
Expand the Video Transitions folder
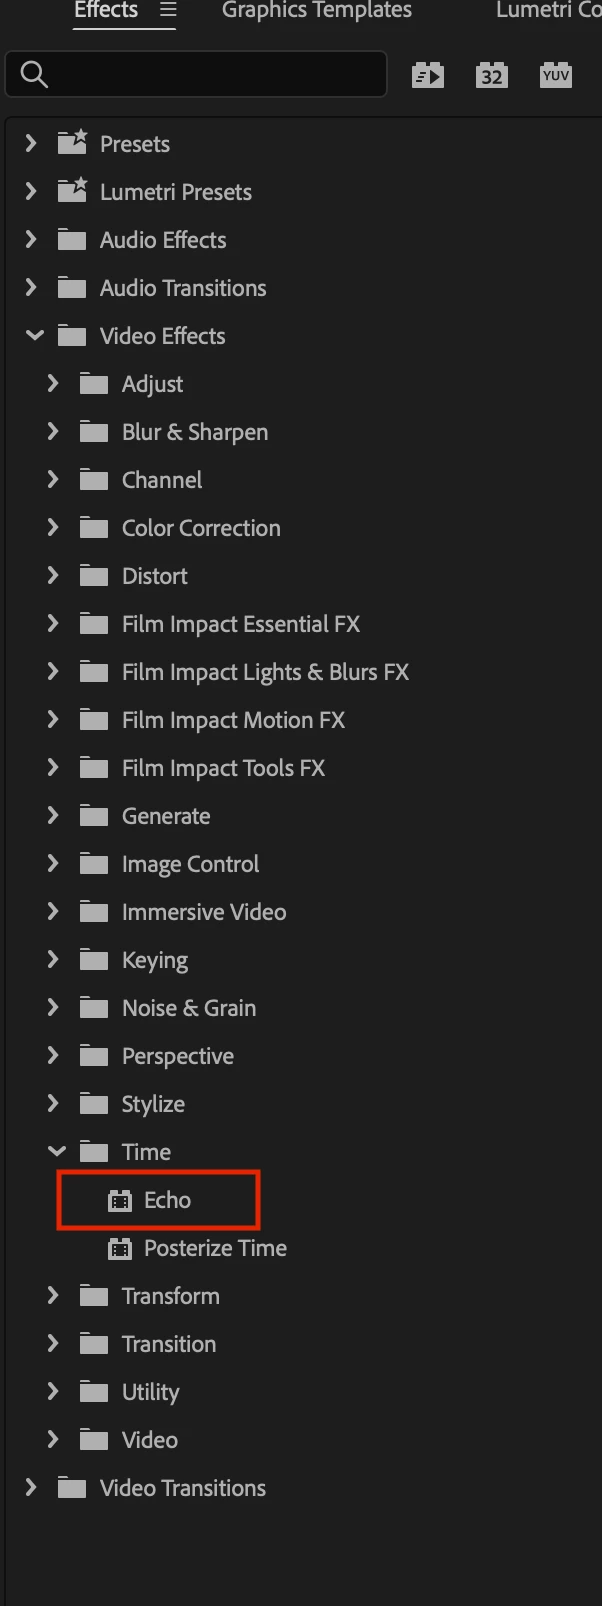[31, 1488]
